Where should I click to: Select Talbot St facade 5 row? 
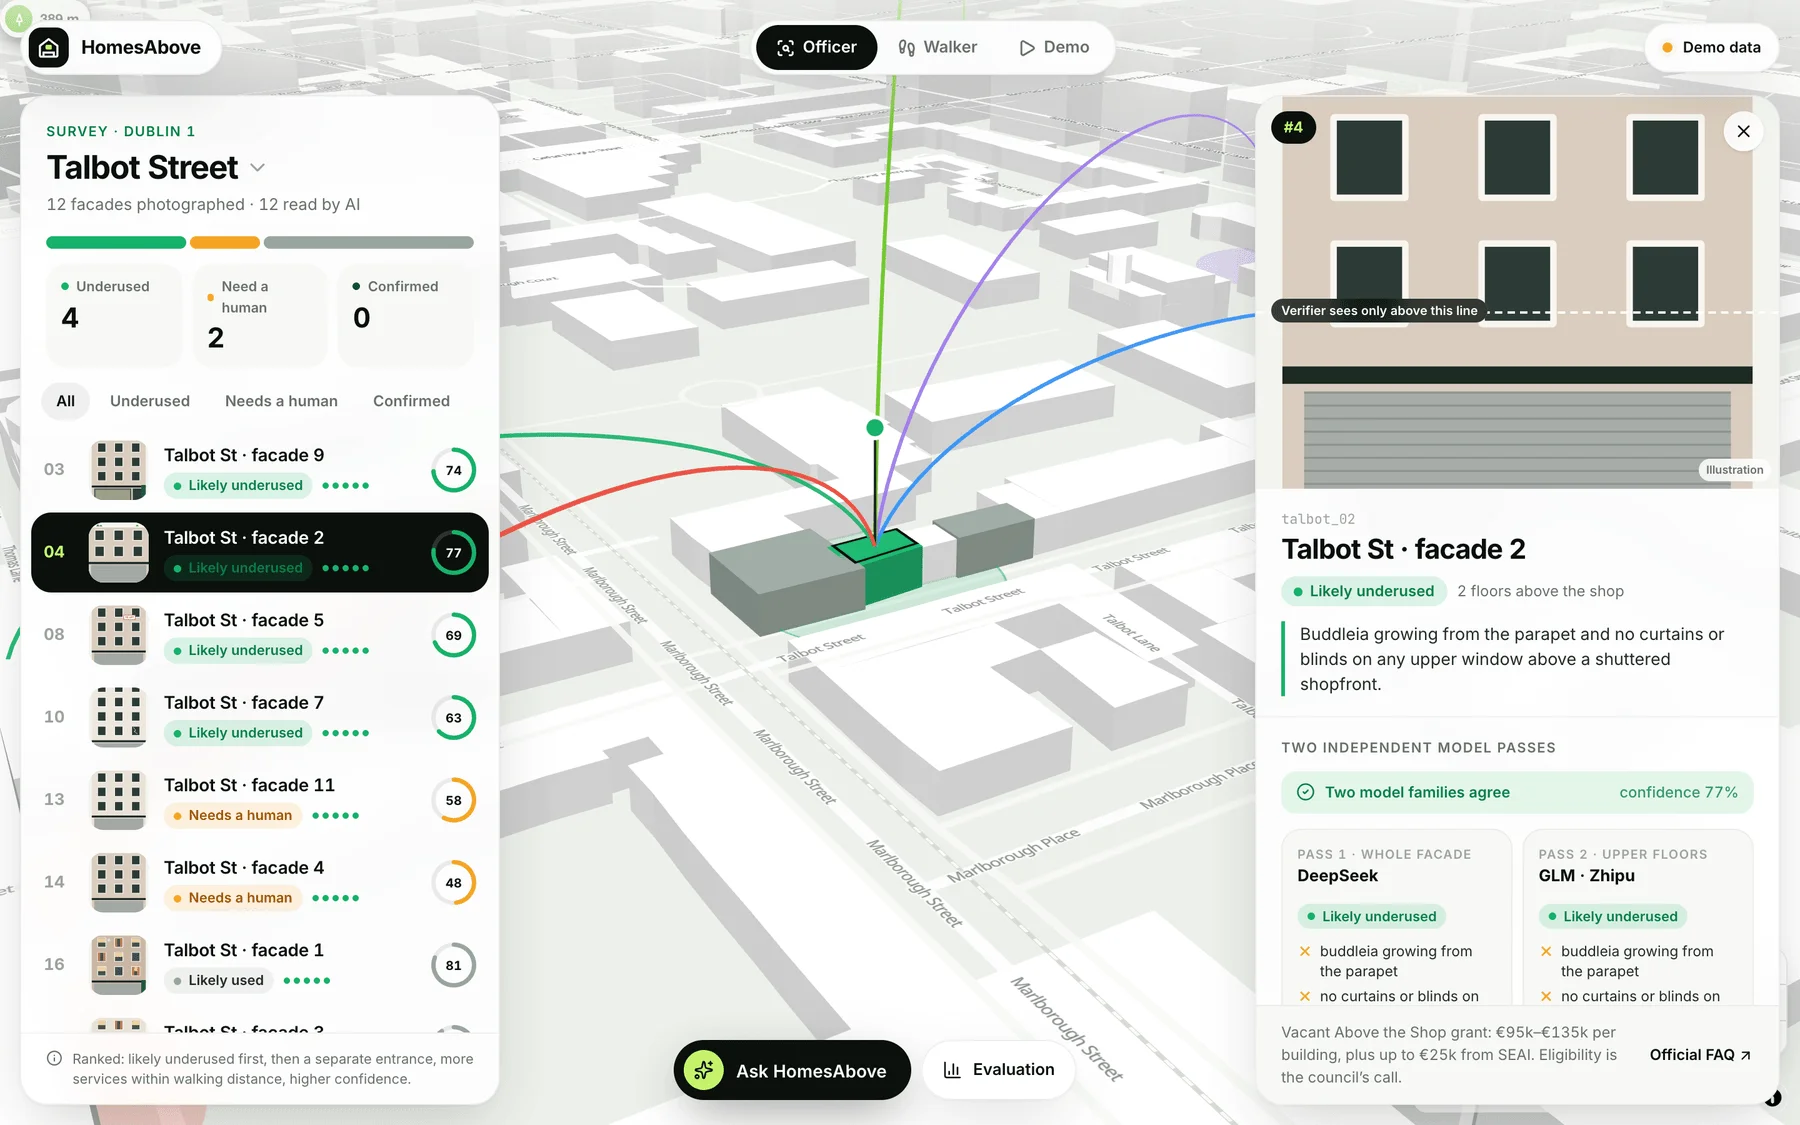260,635
